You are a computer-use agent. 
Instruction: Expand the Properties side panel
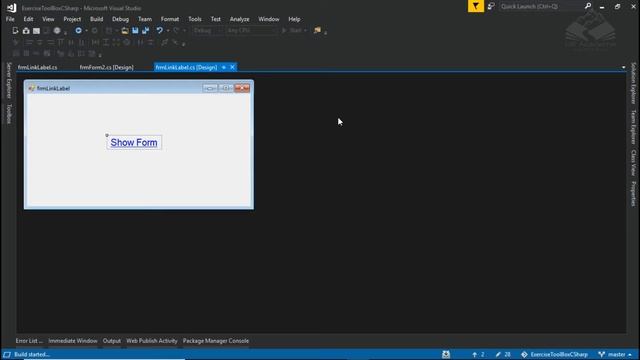pos(633,193)
